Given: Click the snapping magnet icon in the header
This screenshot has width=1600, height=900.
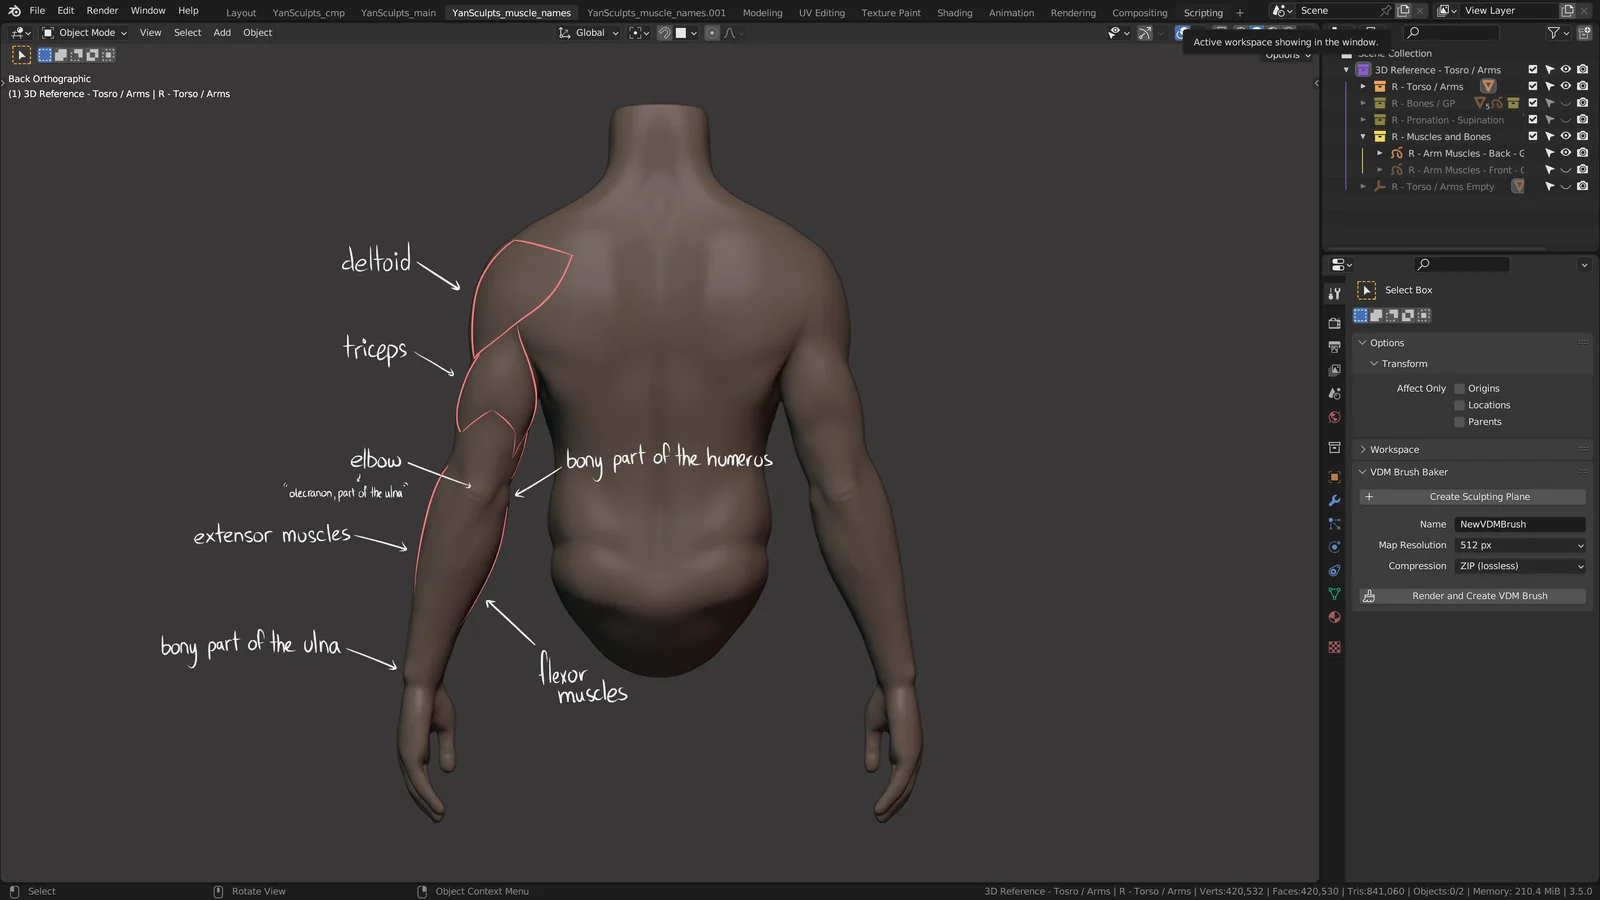Looking at the screenshot, I should (664, 33).
